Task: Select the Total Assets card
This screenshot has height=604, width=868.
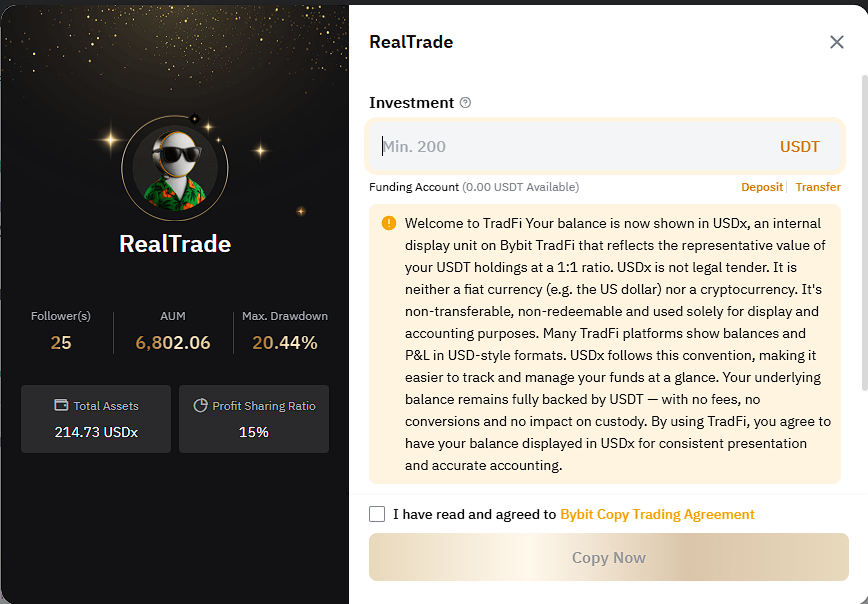Action: pyautogui.click(x=95, y=419)
